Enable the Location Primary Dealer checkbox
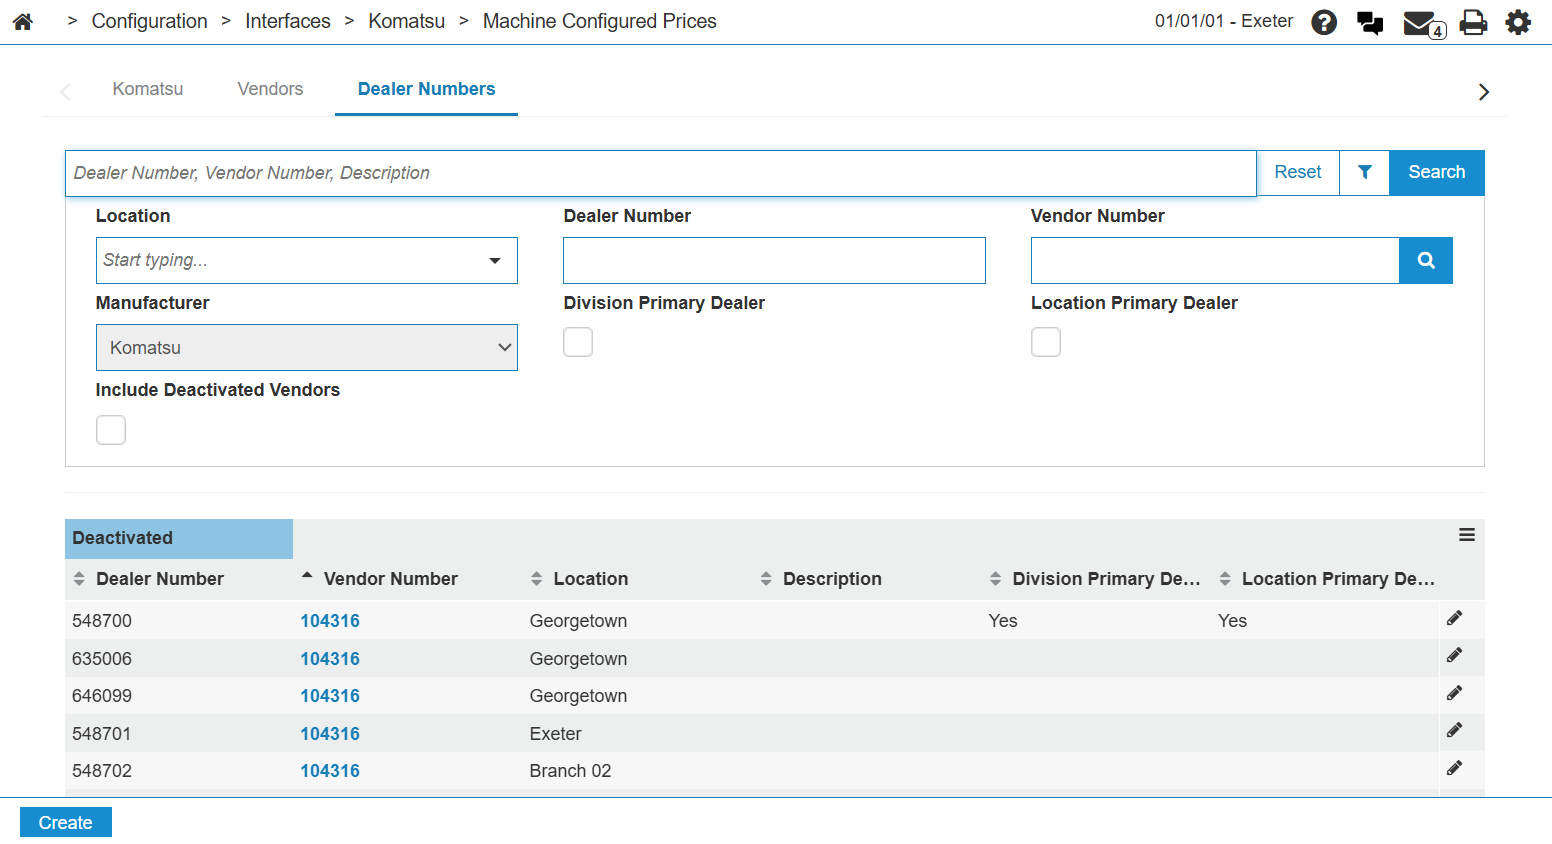The image size is (1552, 844). (1046, 342)
